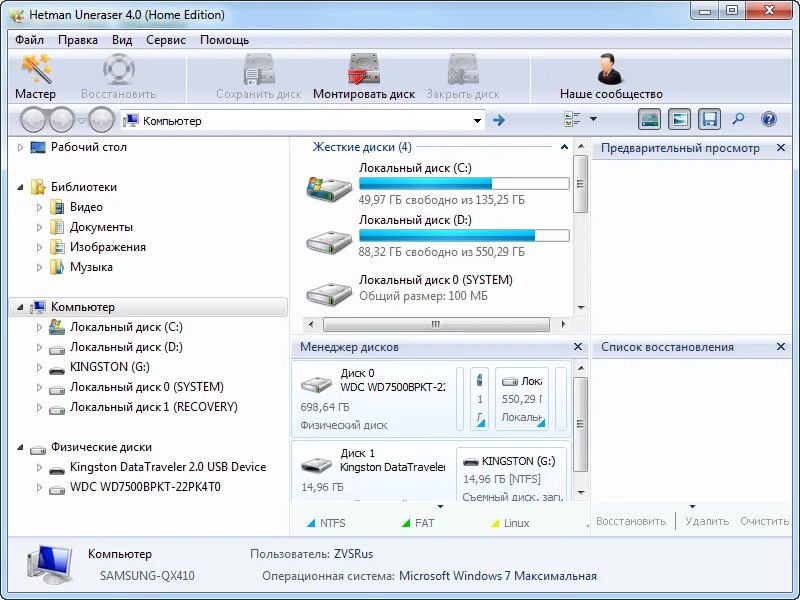
Task: Collapse the Компьютер tree node
Action: [20, 307]
